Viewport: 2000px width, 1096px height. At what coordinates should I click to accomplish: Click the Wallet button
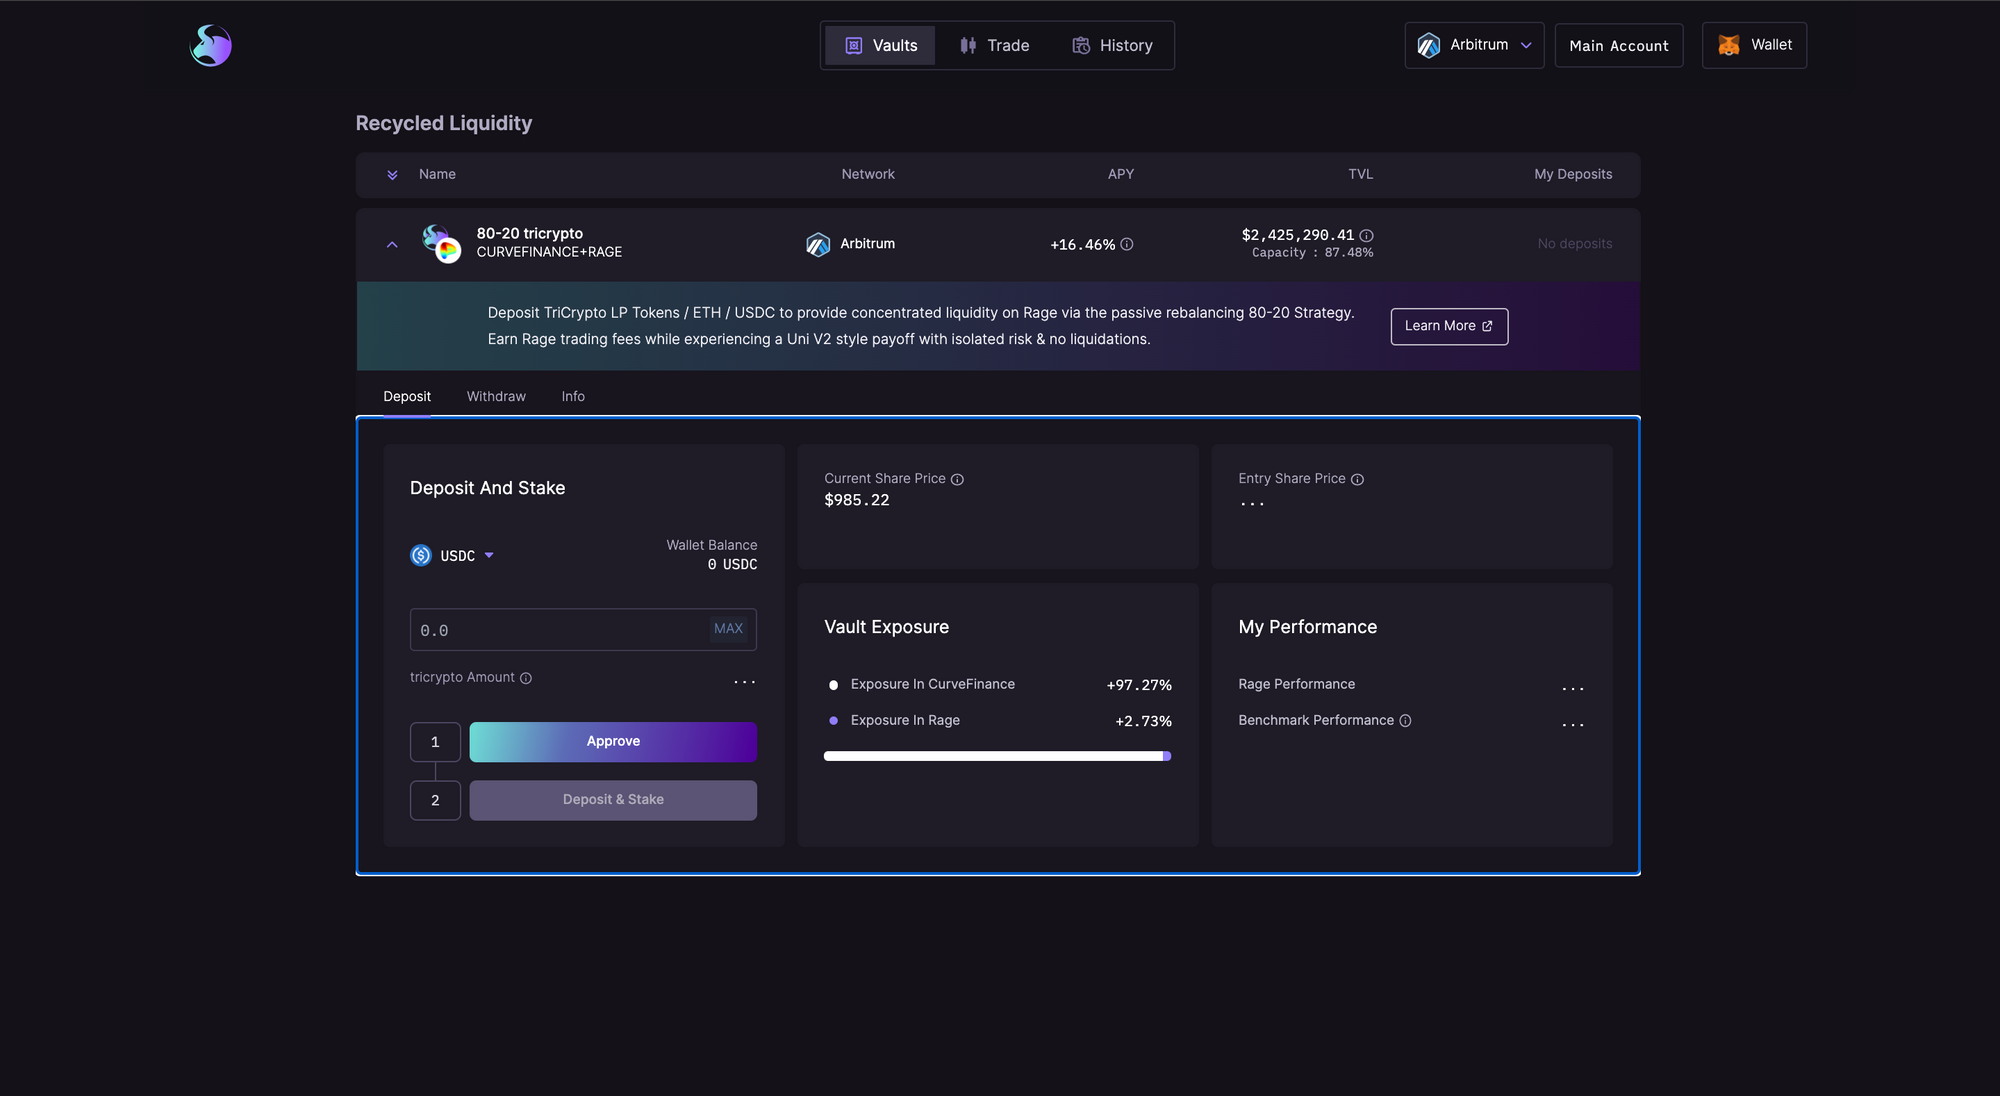click(x=1754, y=45)
